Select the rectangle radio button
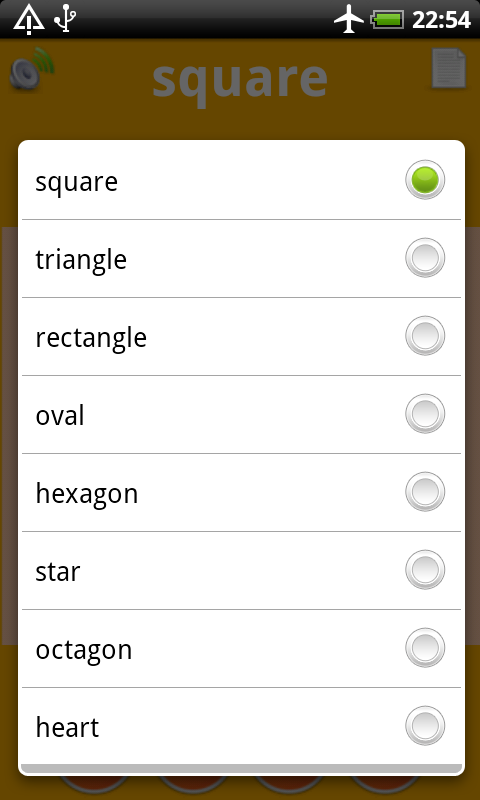 [x=425, y=336]
